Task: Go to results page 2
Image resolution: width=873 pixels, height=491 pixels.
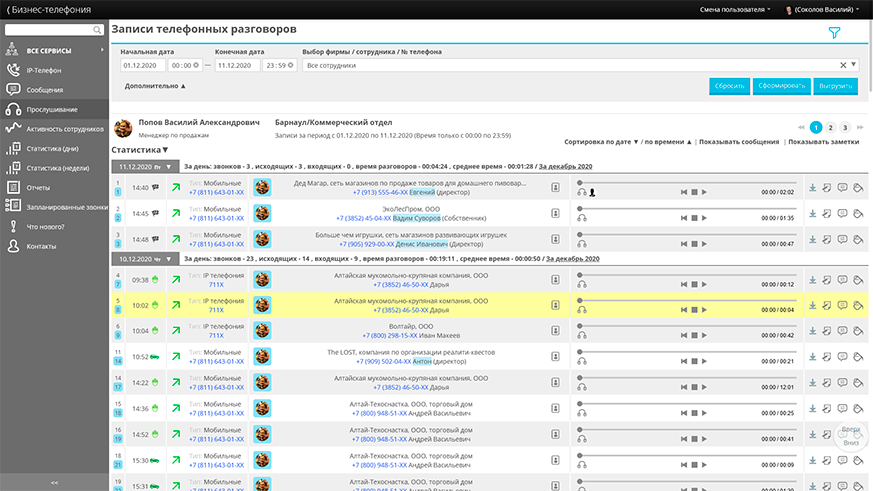Action: [830, 127]
